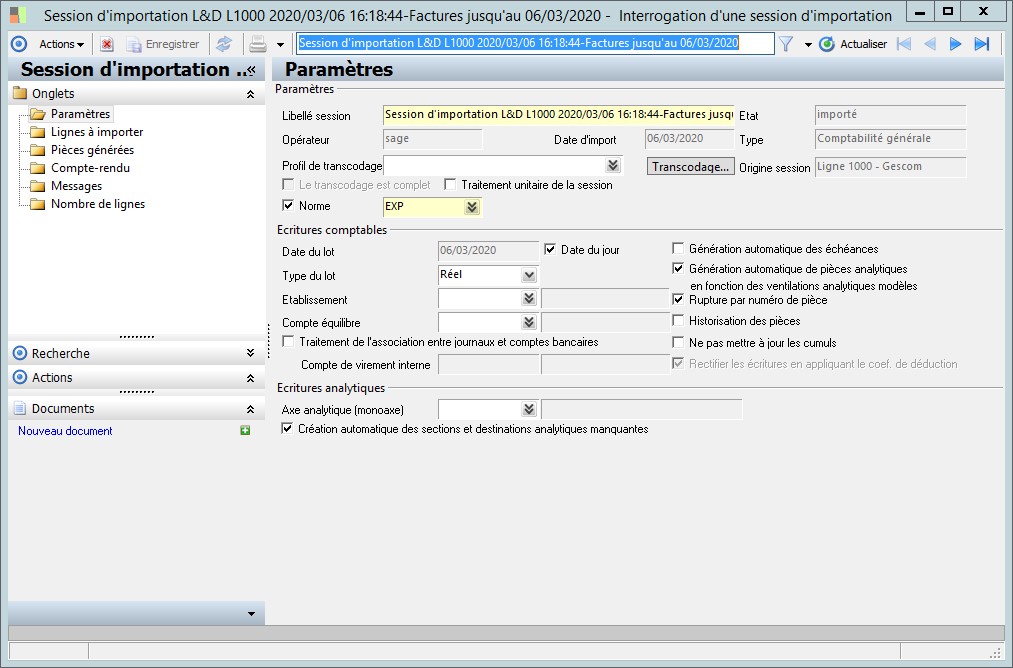Open Pièces générées tab
Screen dimensions: 1013x668
(x=92, y=150)
